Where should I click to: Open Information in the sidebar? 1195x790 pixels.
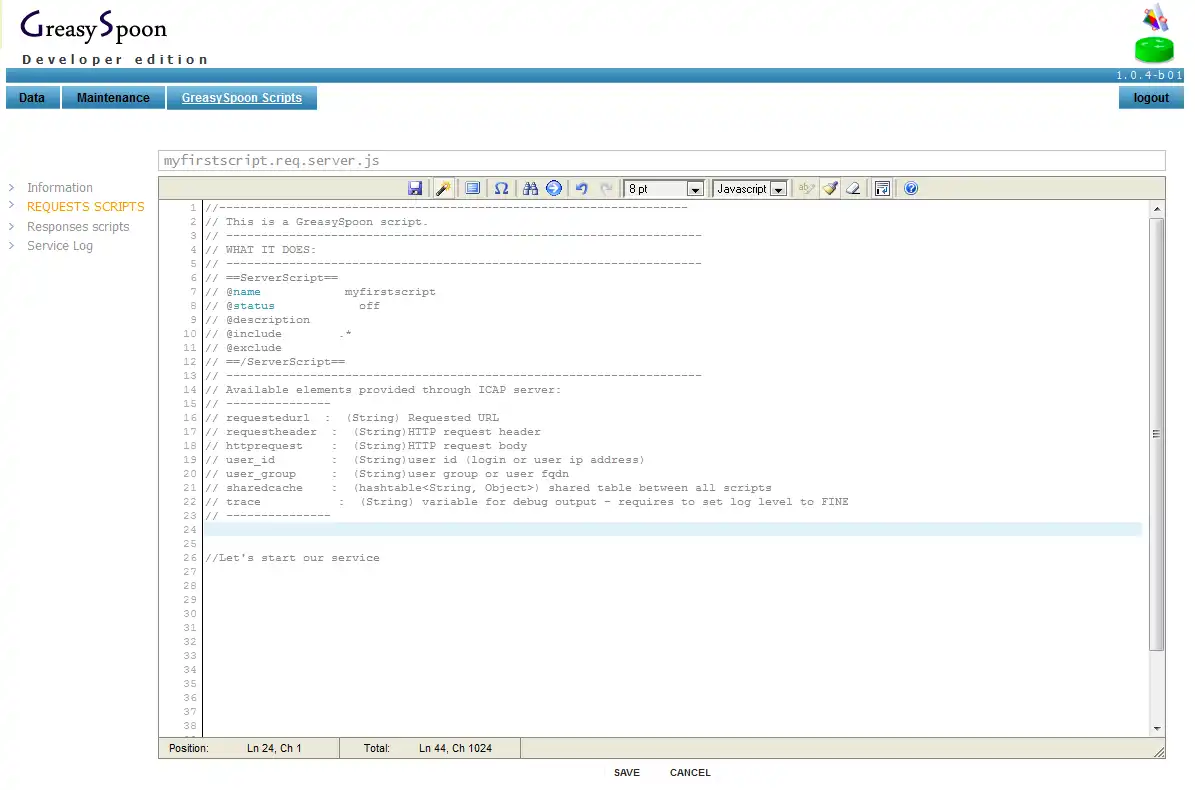[59, 187]
